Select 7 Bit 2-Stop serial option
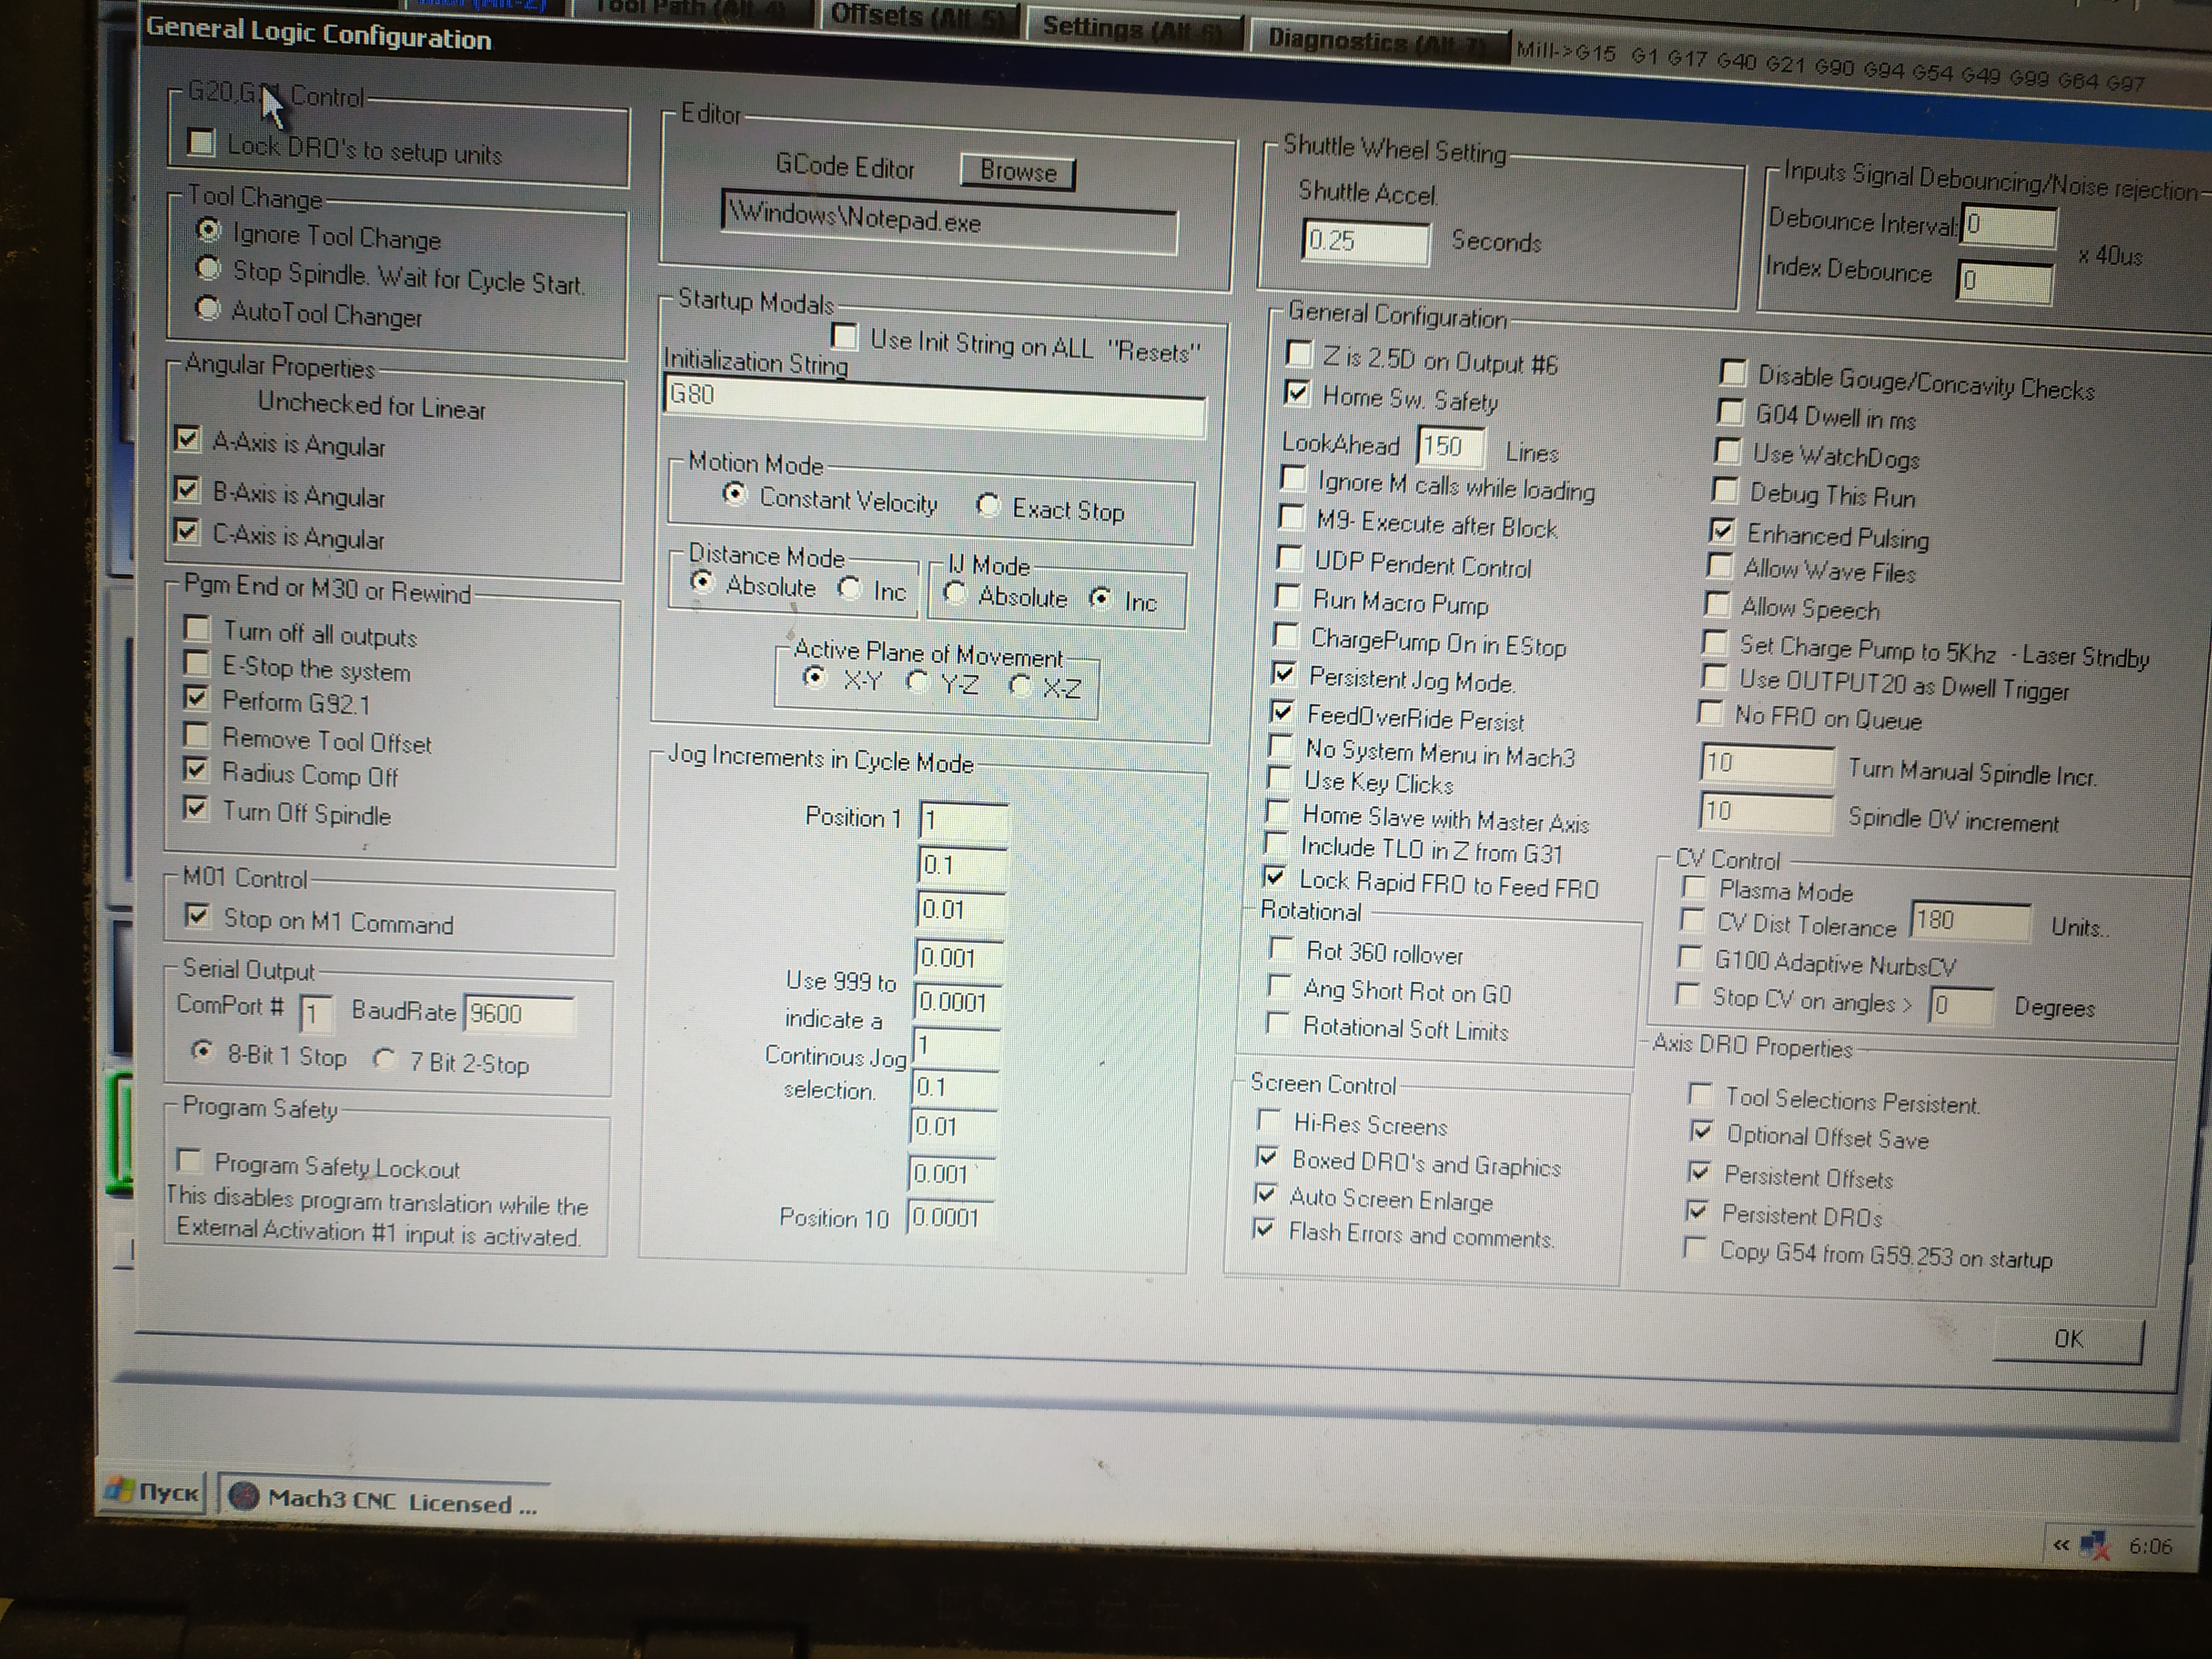Viewport: 2212px width, 1659px height. 384,1059
